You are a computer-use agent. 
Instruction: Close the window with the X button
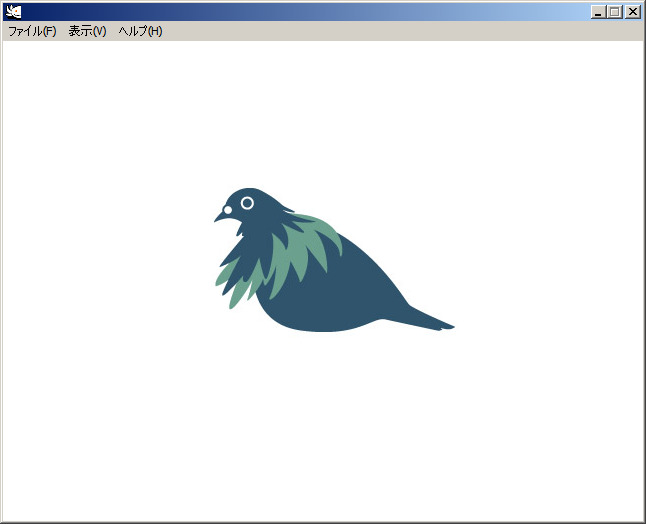point(632,12)
